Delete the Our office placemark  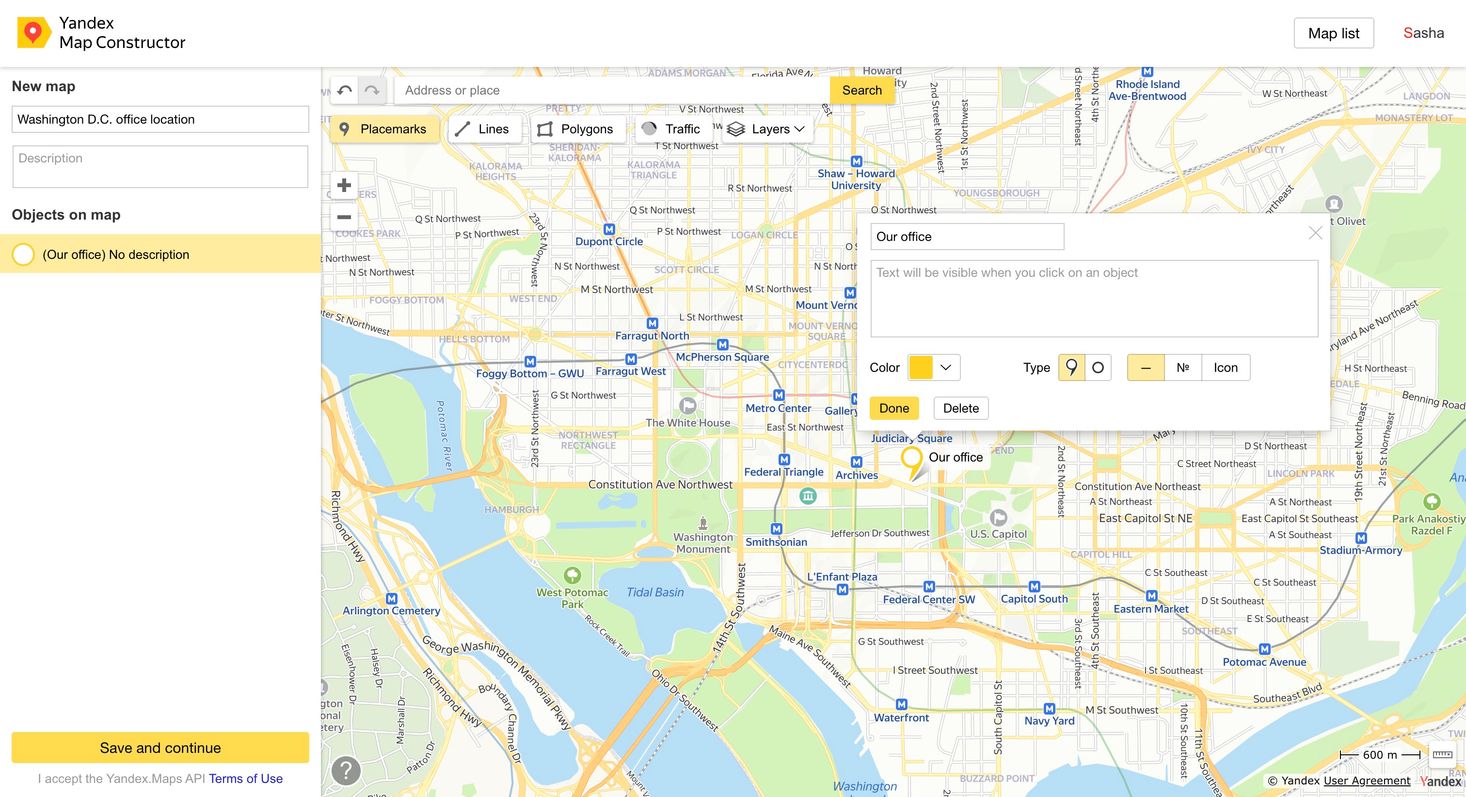[961, 408]
